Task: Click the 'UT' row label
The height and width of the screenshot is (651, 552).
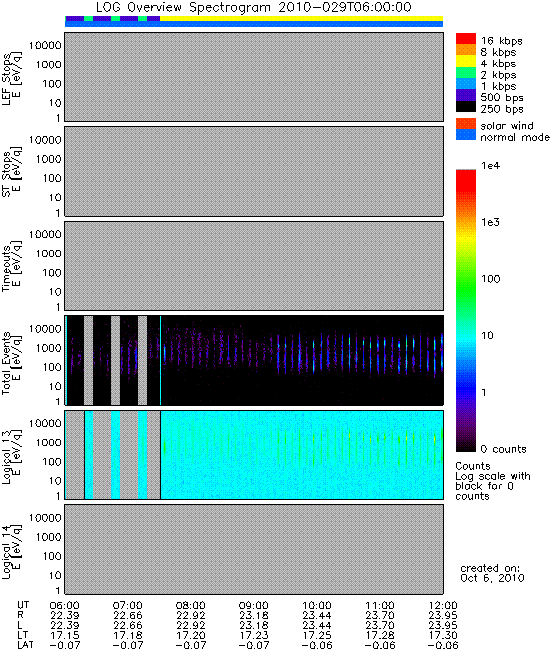Action: [x=23, y=605]
